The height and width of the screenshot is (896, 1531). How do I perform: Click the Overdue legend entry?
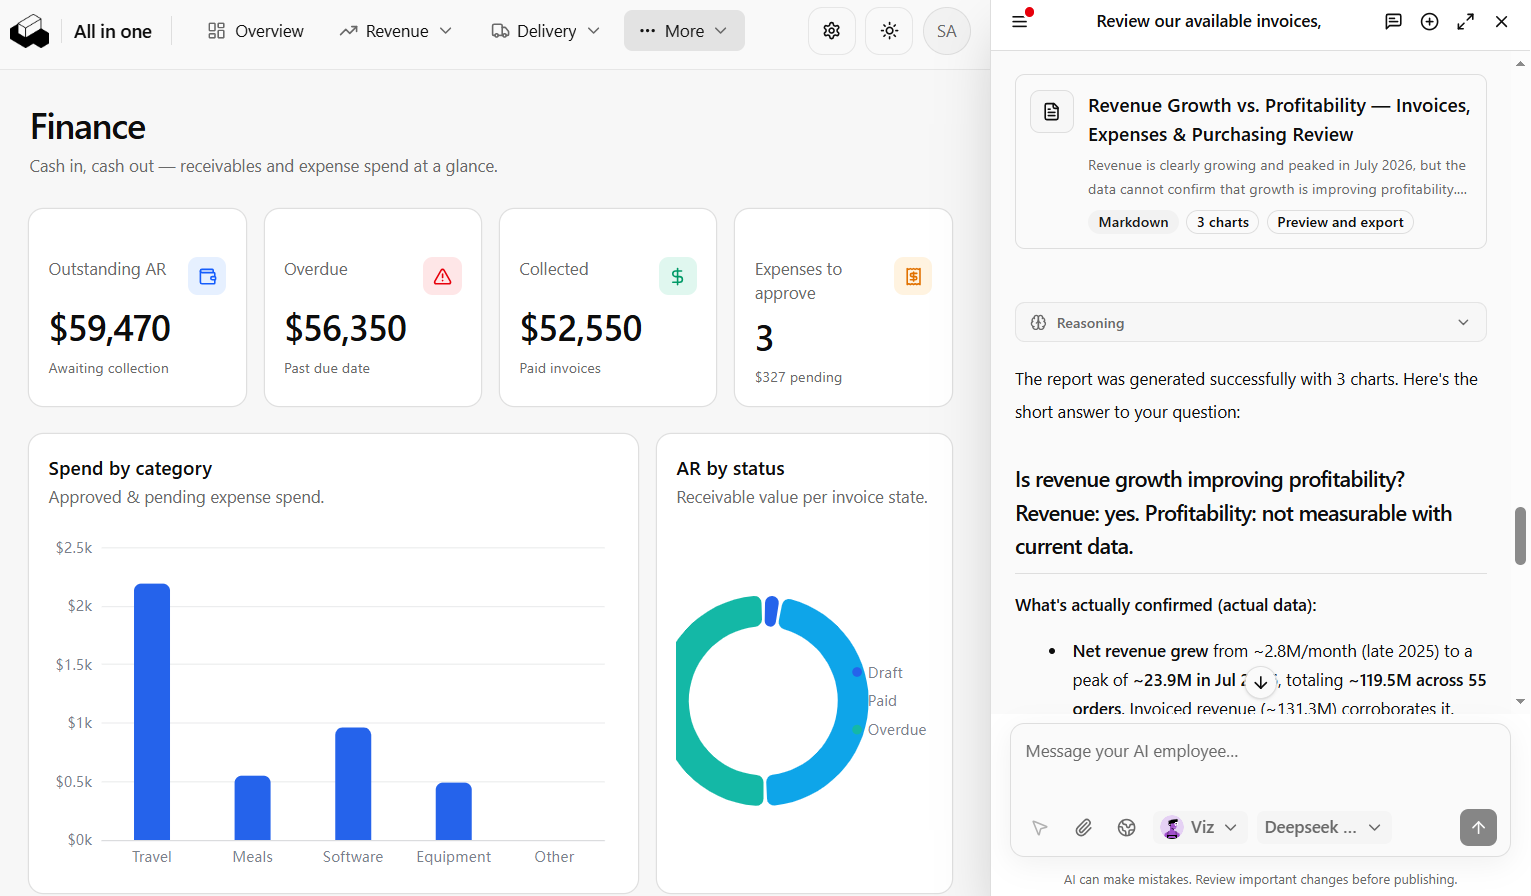tap(889, 730)
